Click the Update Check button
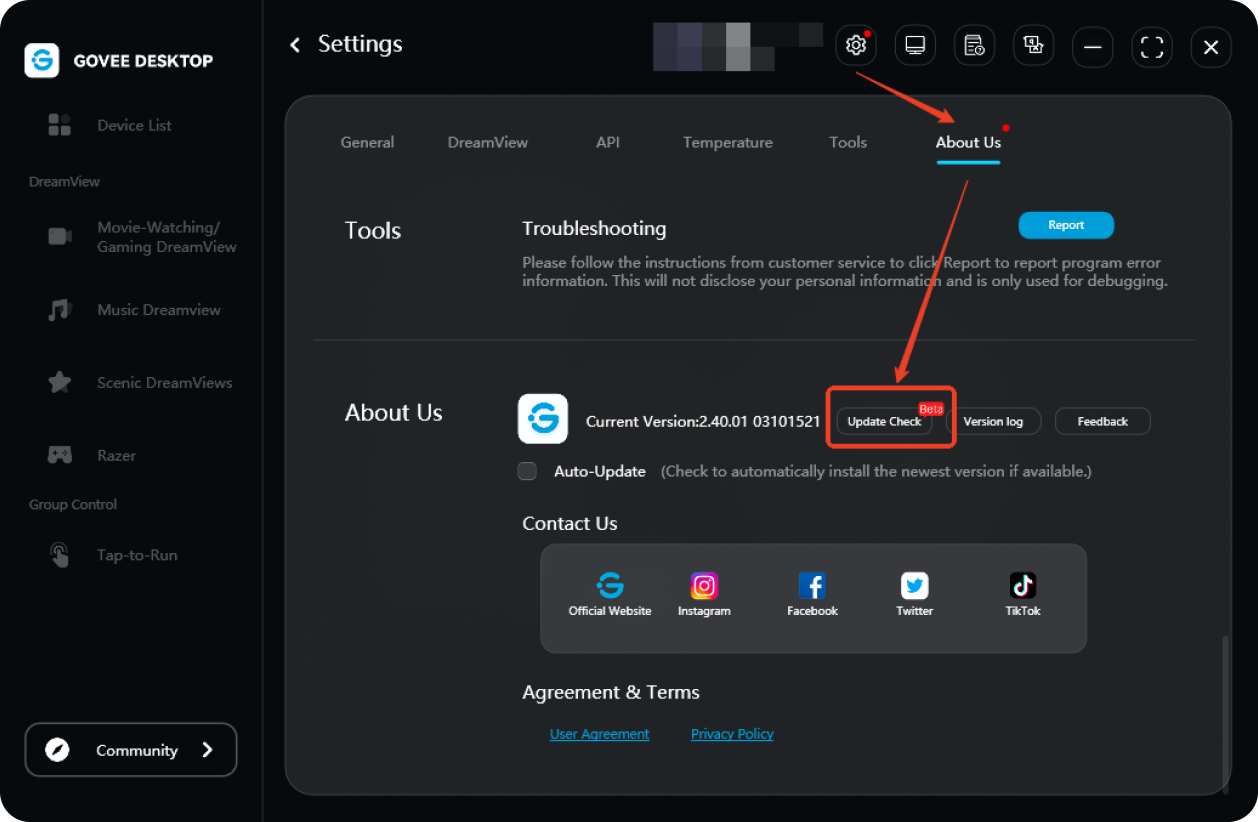Viewport: 1258px width, 822px height. (x=884, y=422)
